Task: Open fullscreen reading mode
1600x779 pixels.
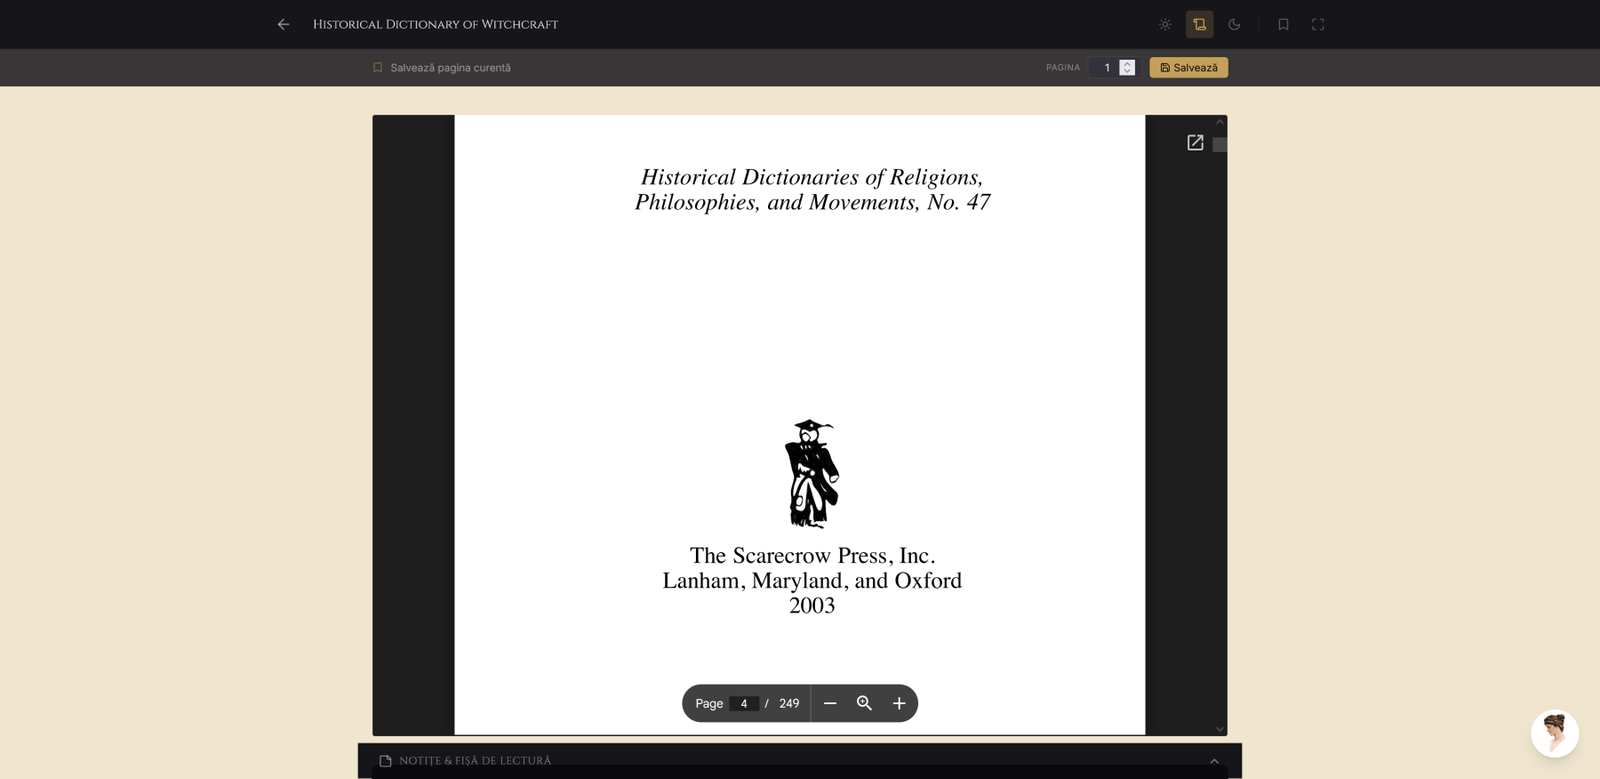Action: pos(1318,24)
